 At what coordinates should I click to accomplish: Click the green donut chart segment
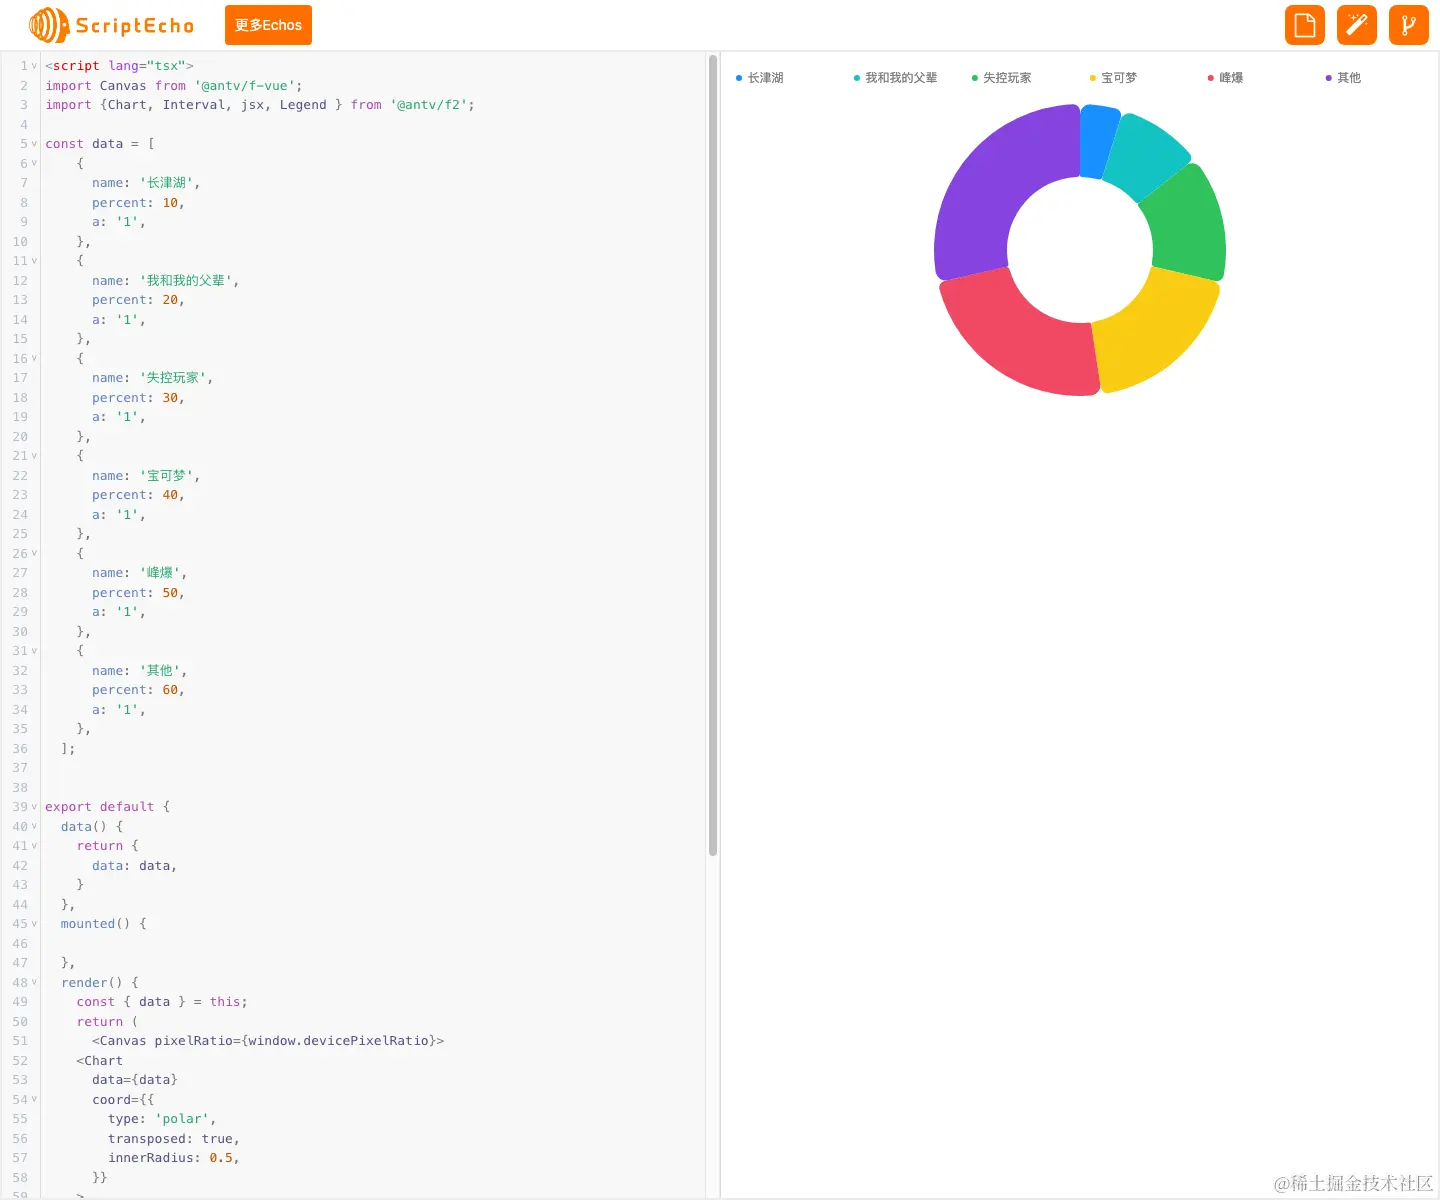[x=1188, y=225]
